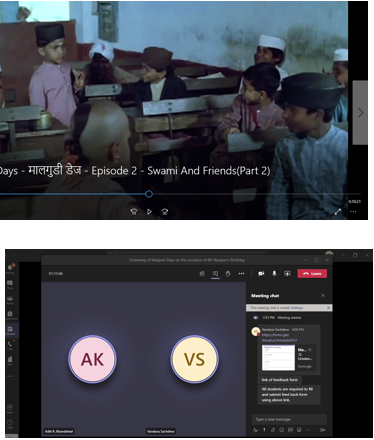Open the Google Forms feedback link
This screenshot has width=374, height=440.
point(279,337)
